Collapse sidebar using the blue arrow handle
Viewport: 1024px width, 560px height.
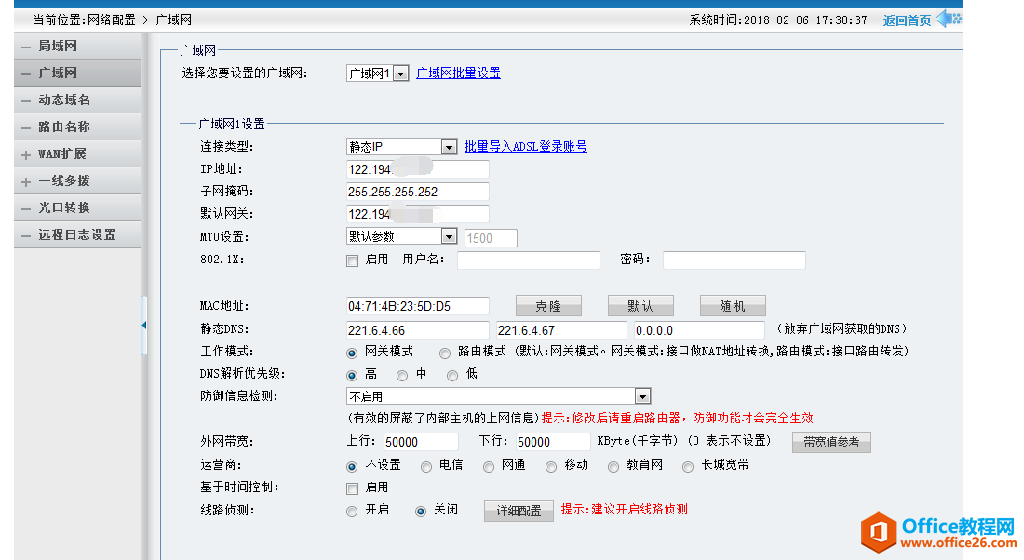tap(143, 325)
